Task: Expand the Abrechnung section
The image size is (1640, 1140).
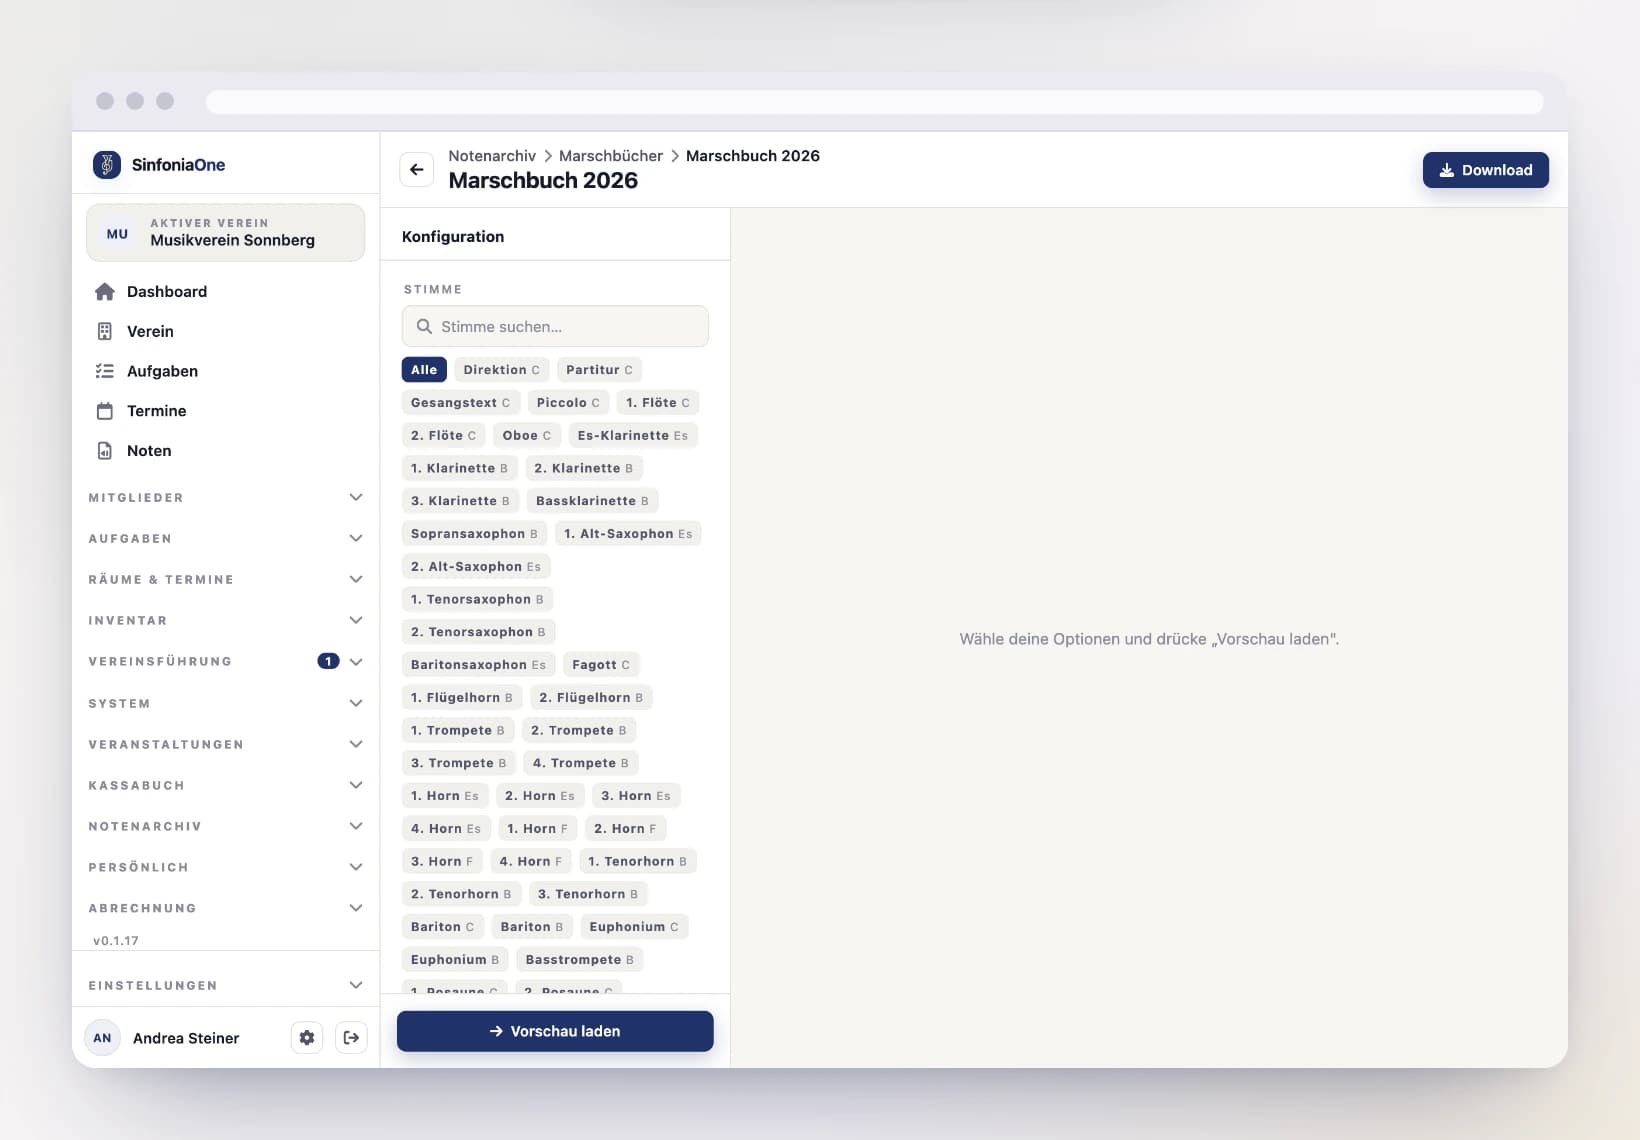Action: tap(226, 909)
